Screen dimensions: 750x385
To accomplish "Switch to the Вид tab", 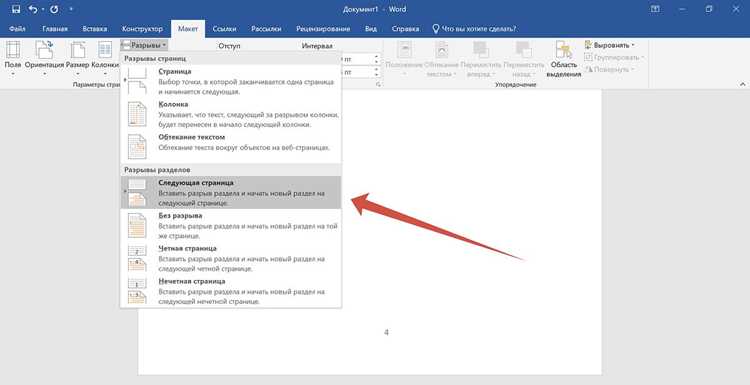I will [x=371, y=29].
